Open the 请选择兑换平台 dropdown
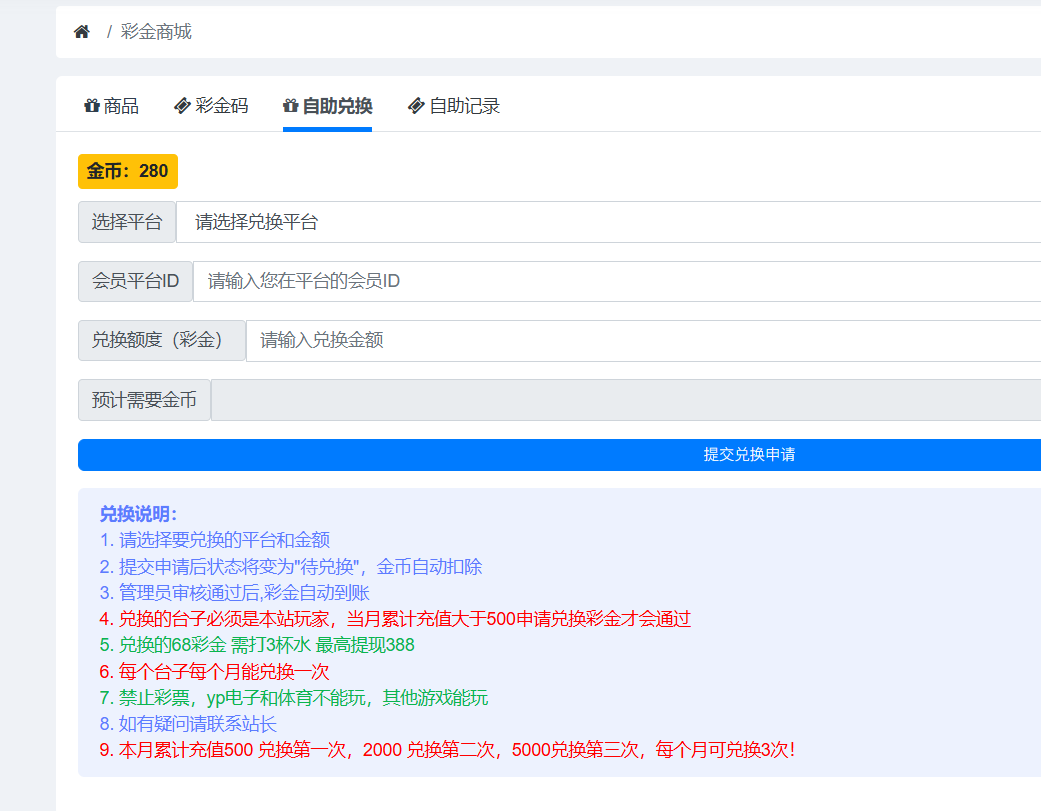This screenshot has height=811, width=1041. (x=610, y=222)
